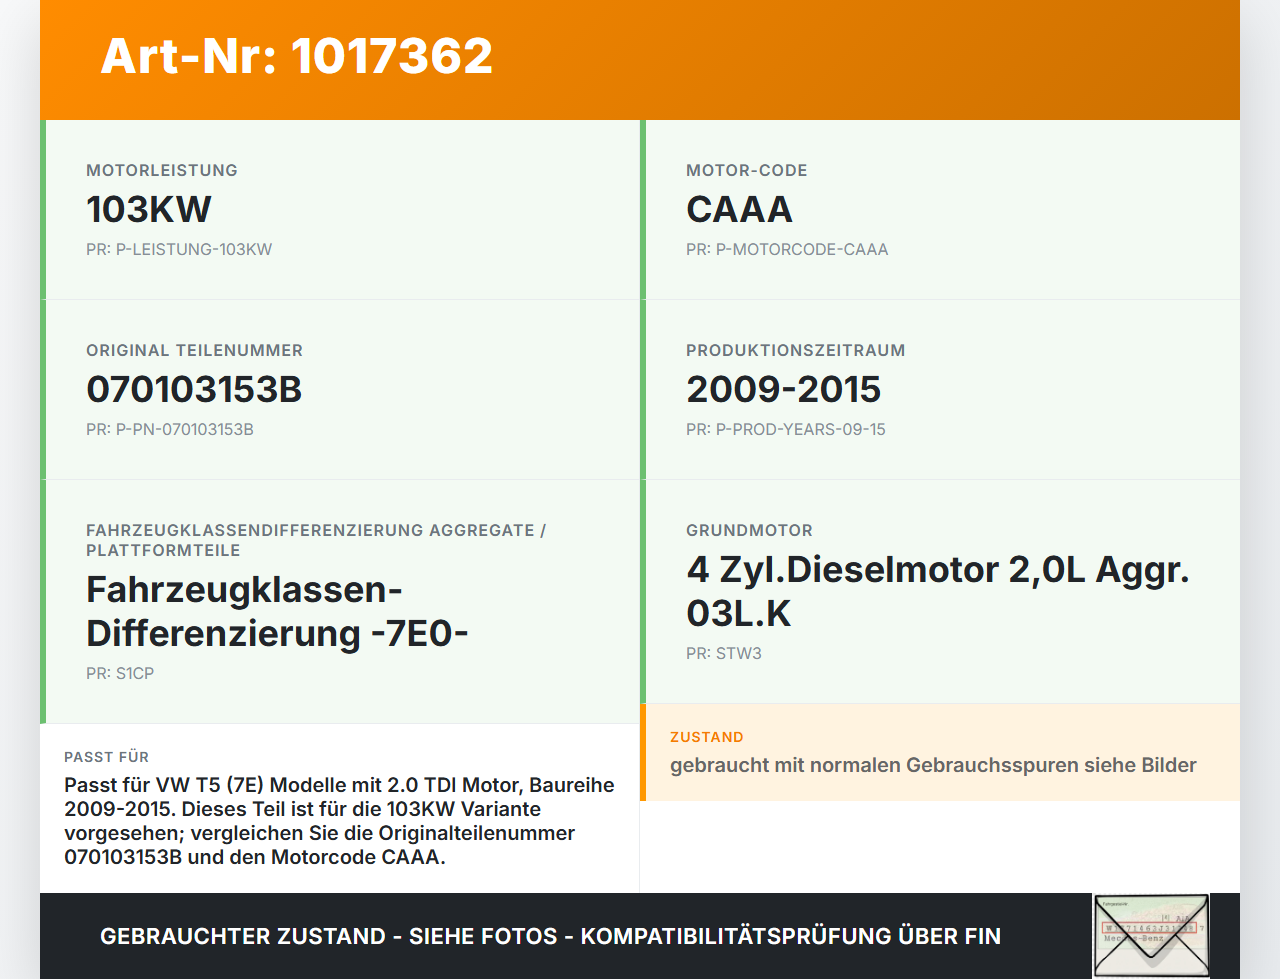The height and width of the screenshot is (979, 1280).
Task: Click the PR: P-MOTORCODE-CAAA code
Action: 787,249
